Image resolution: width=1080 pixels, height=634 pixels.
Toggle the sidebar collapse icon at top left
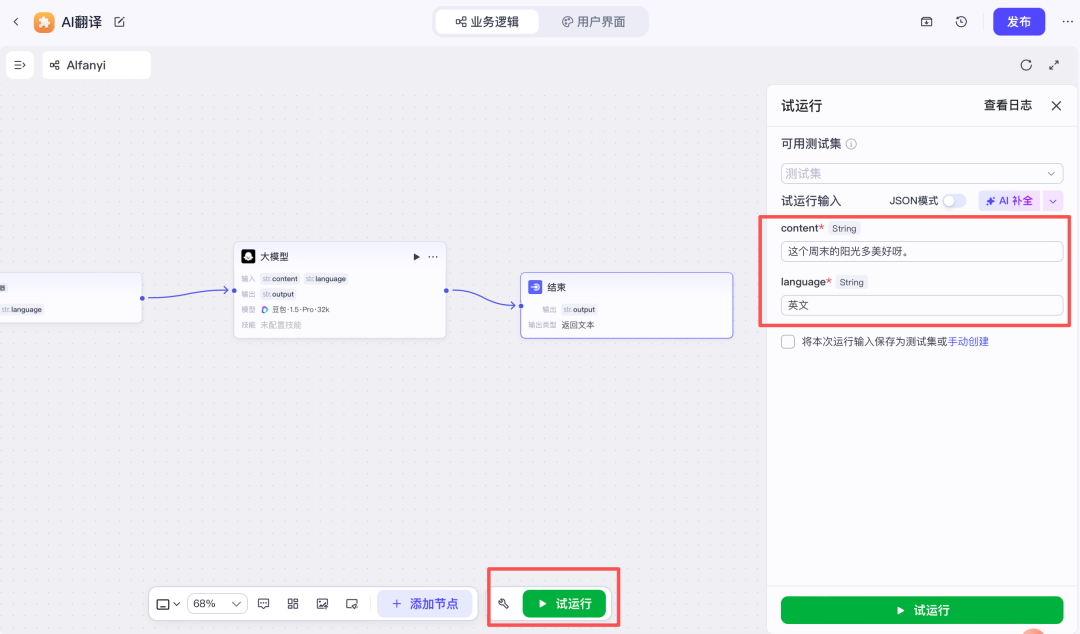tap(20, 65)
